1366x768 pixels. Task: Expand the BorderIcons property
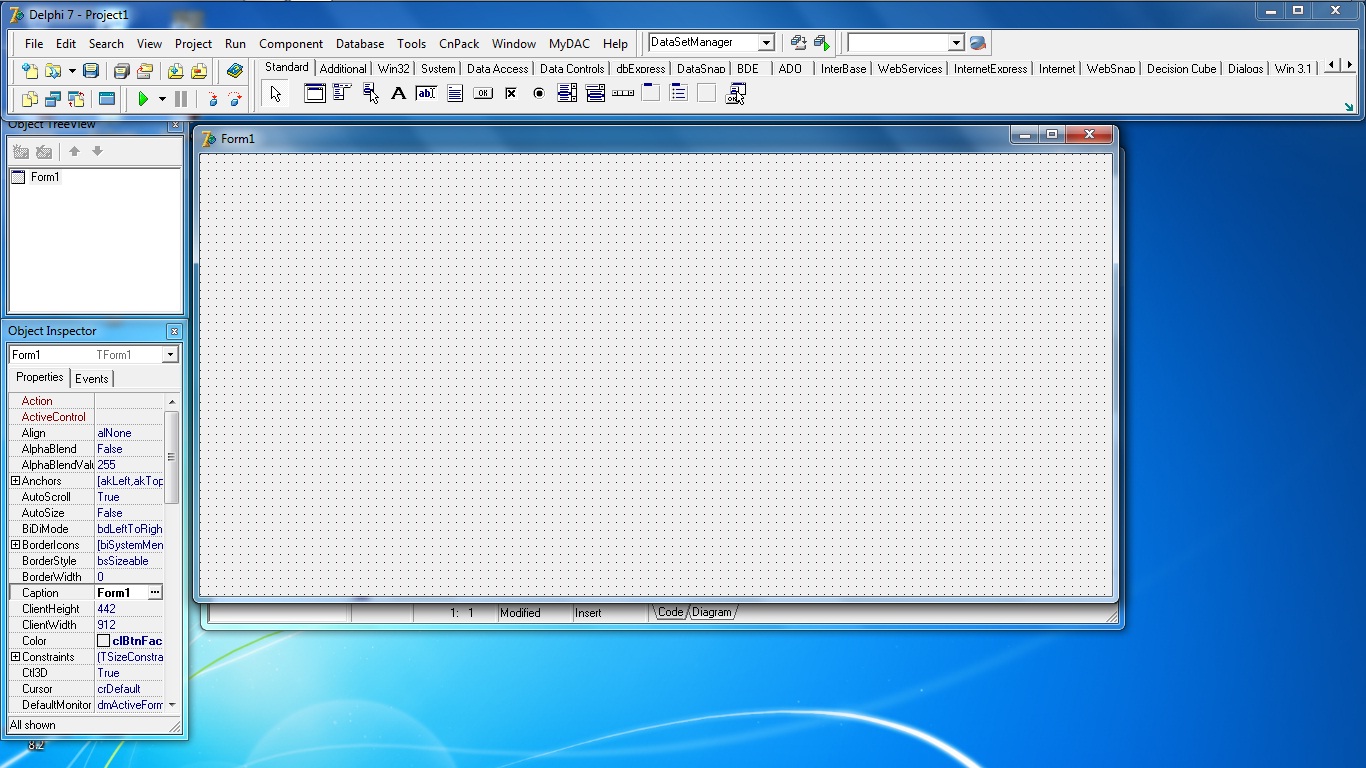15,545
